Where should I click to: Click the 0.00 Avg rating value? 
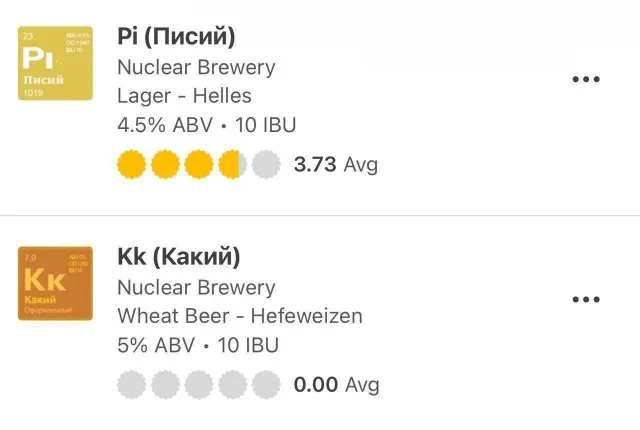[x=336, y=384]
